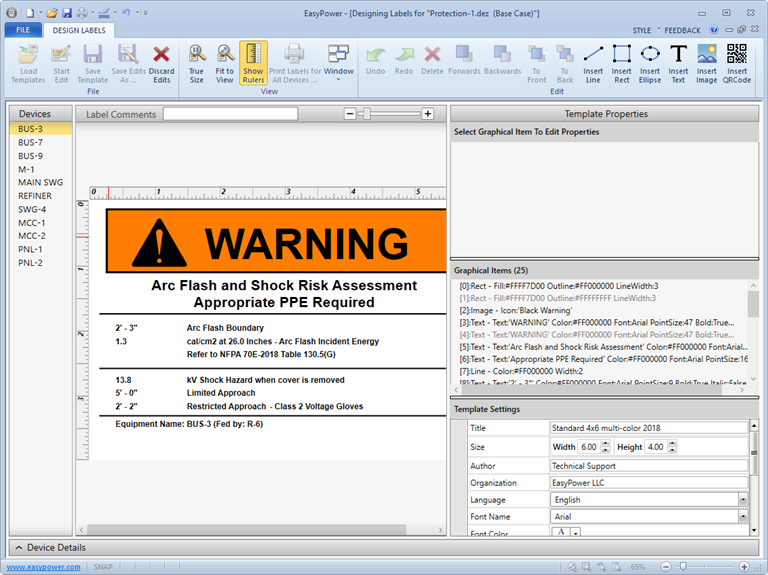Open the Window dropdown in the ribbon

[338, 62]
